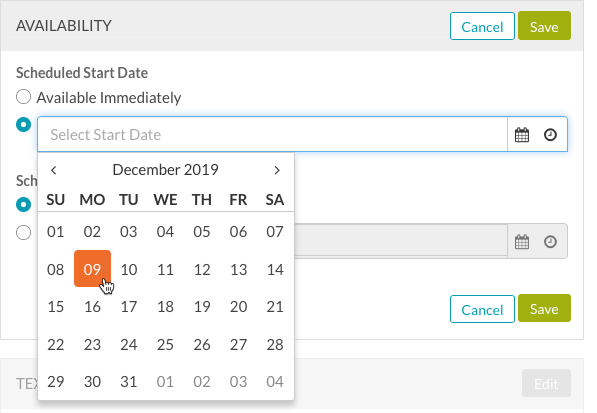Screen dimensions: 597x413
Task: Advance calendar to next month
Action: [277, 170]
